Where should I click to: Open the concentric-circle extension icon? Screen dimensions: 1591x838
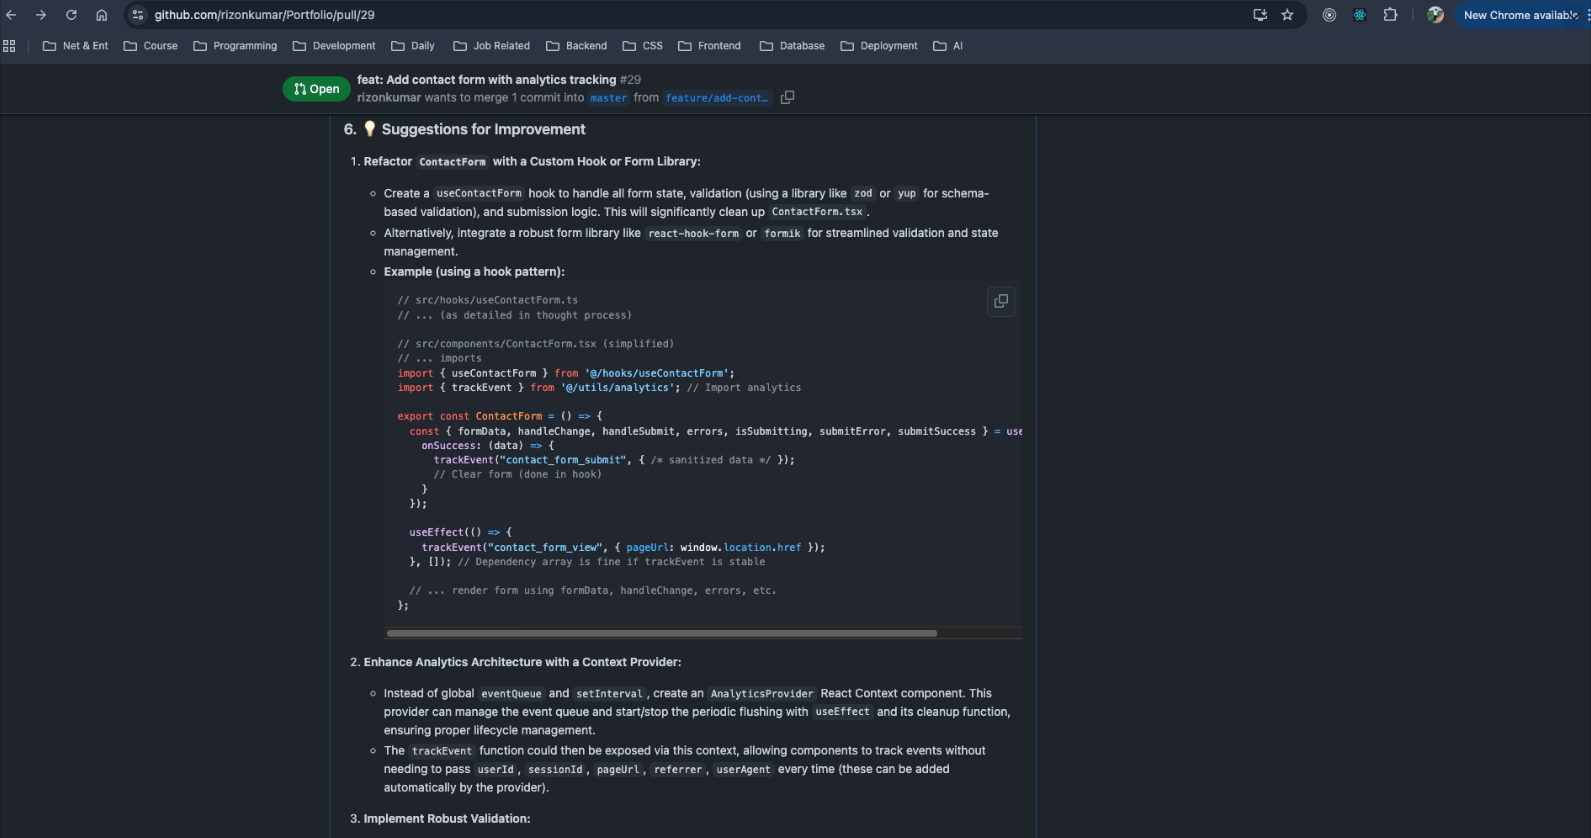click(x=1329, y=15)
